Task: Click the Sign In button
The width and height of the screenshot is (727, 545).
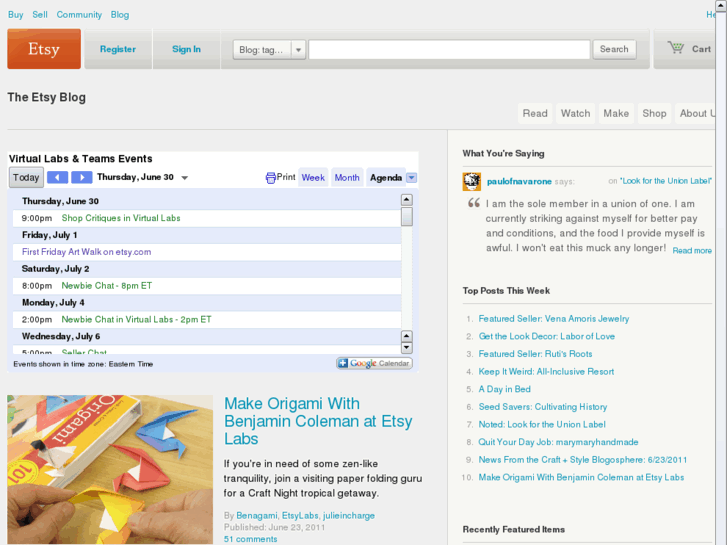Action: [186, 49]
